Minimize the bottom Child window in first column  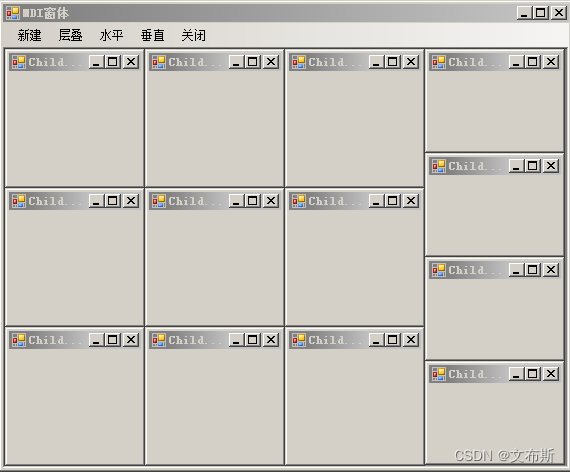pos(96,340)
